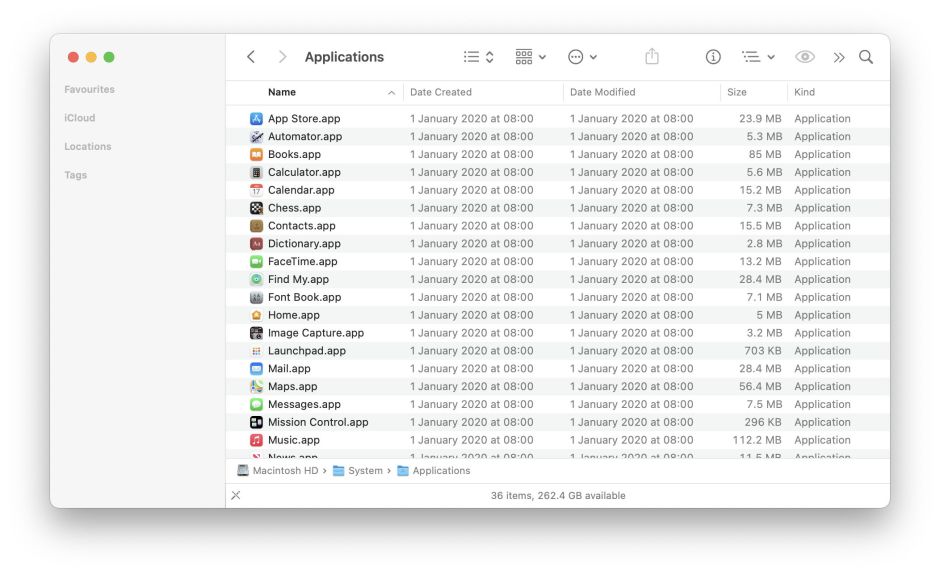Select the Music.app icon

click(257, 440)
